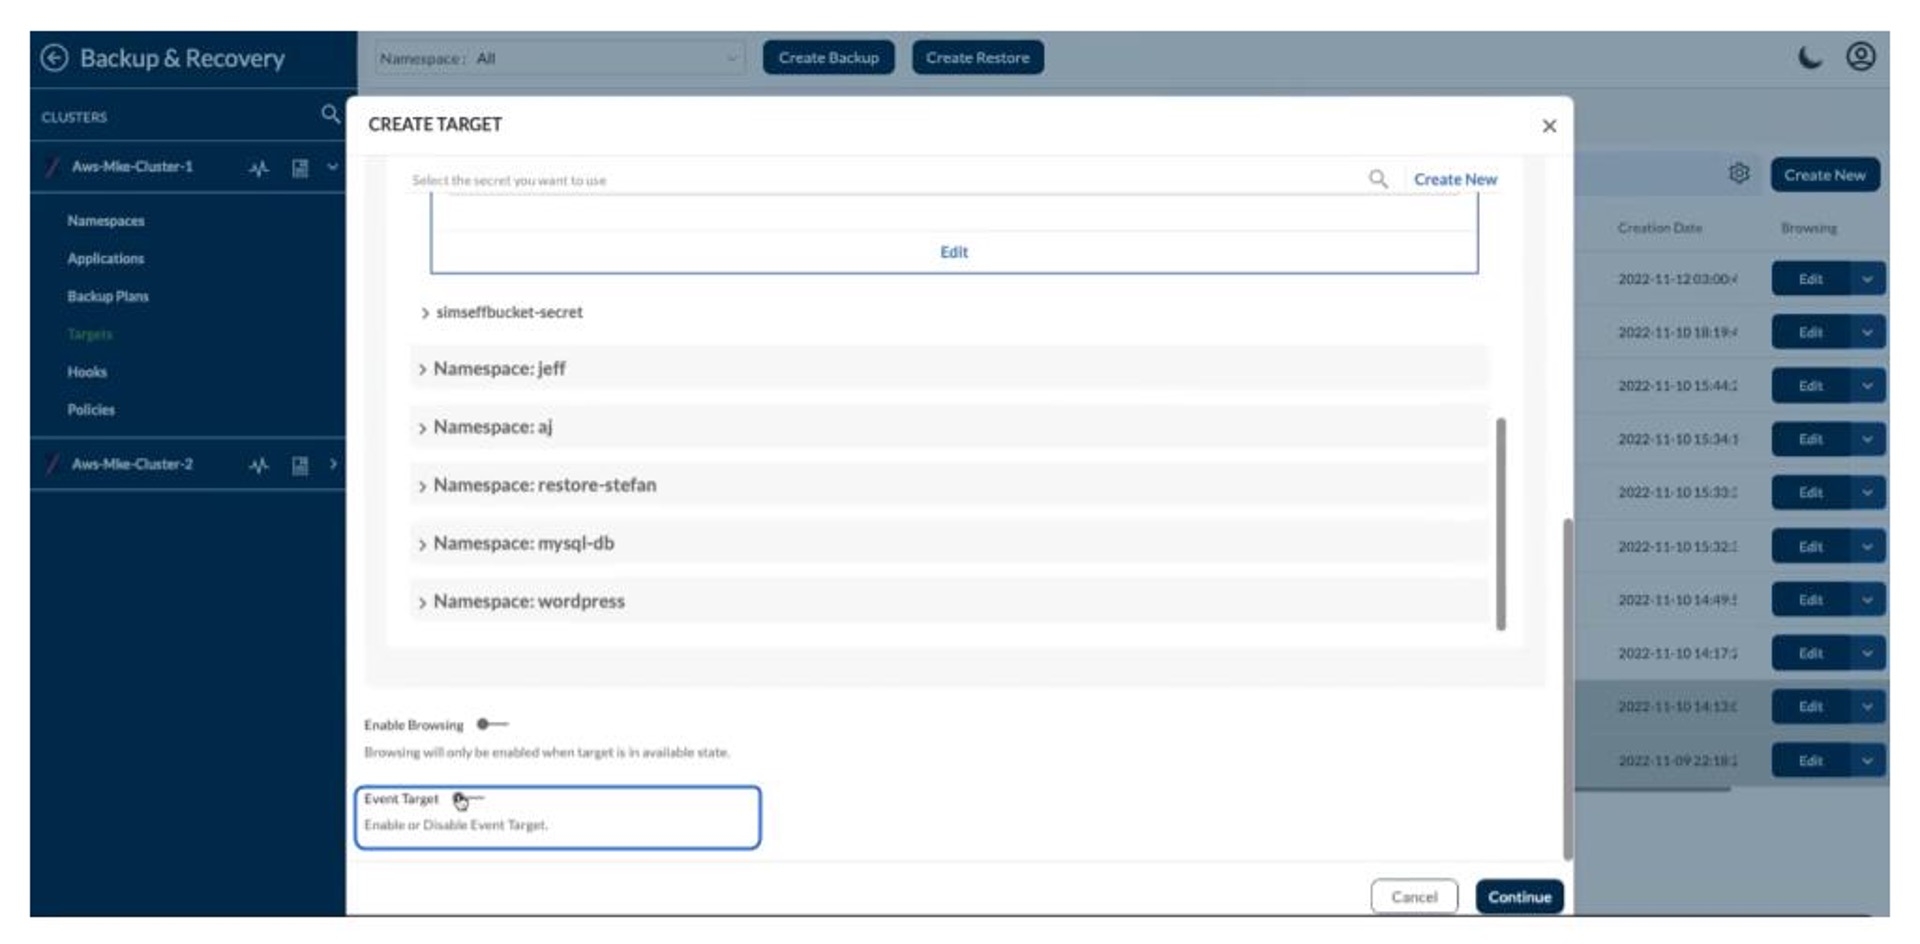Open the targets table settings gear
This screenshot has width=1920, height=944.
tap(1739, 174)
